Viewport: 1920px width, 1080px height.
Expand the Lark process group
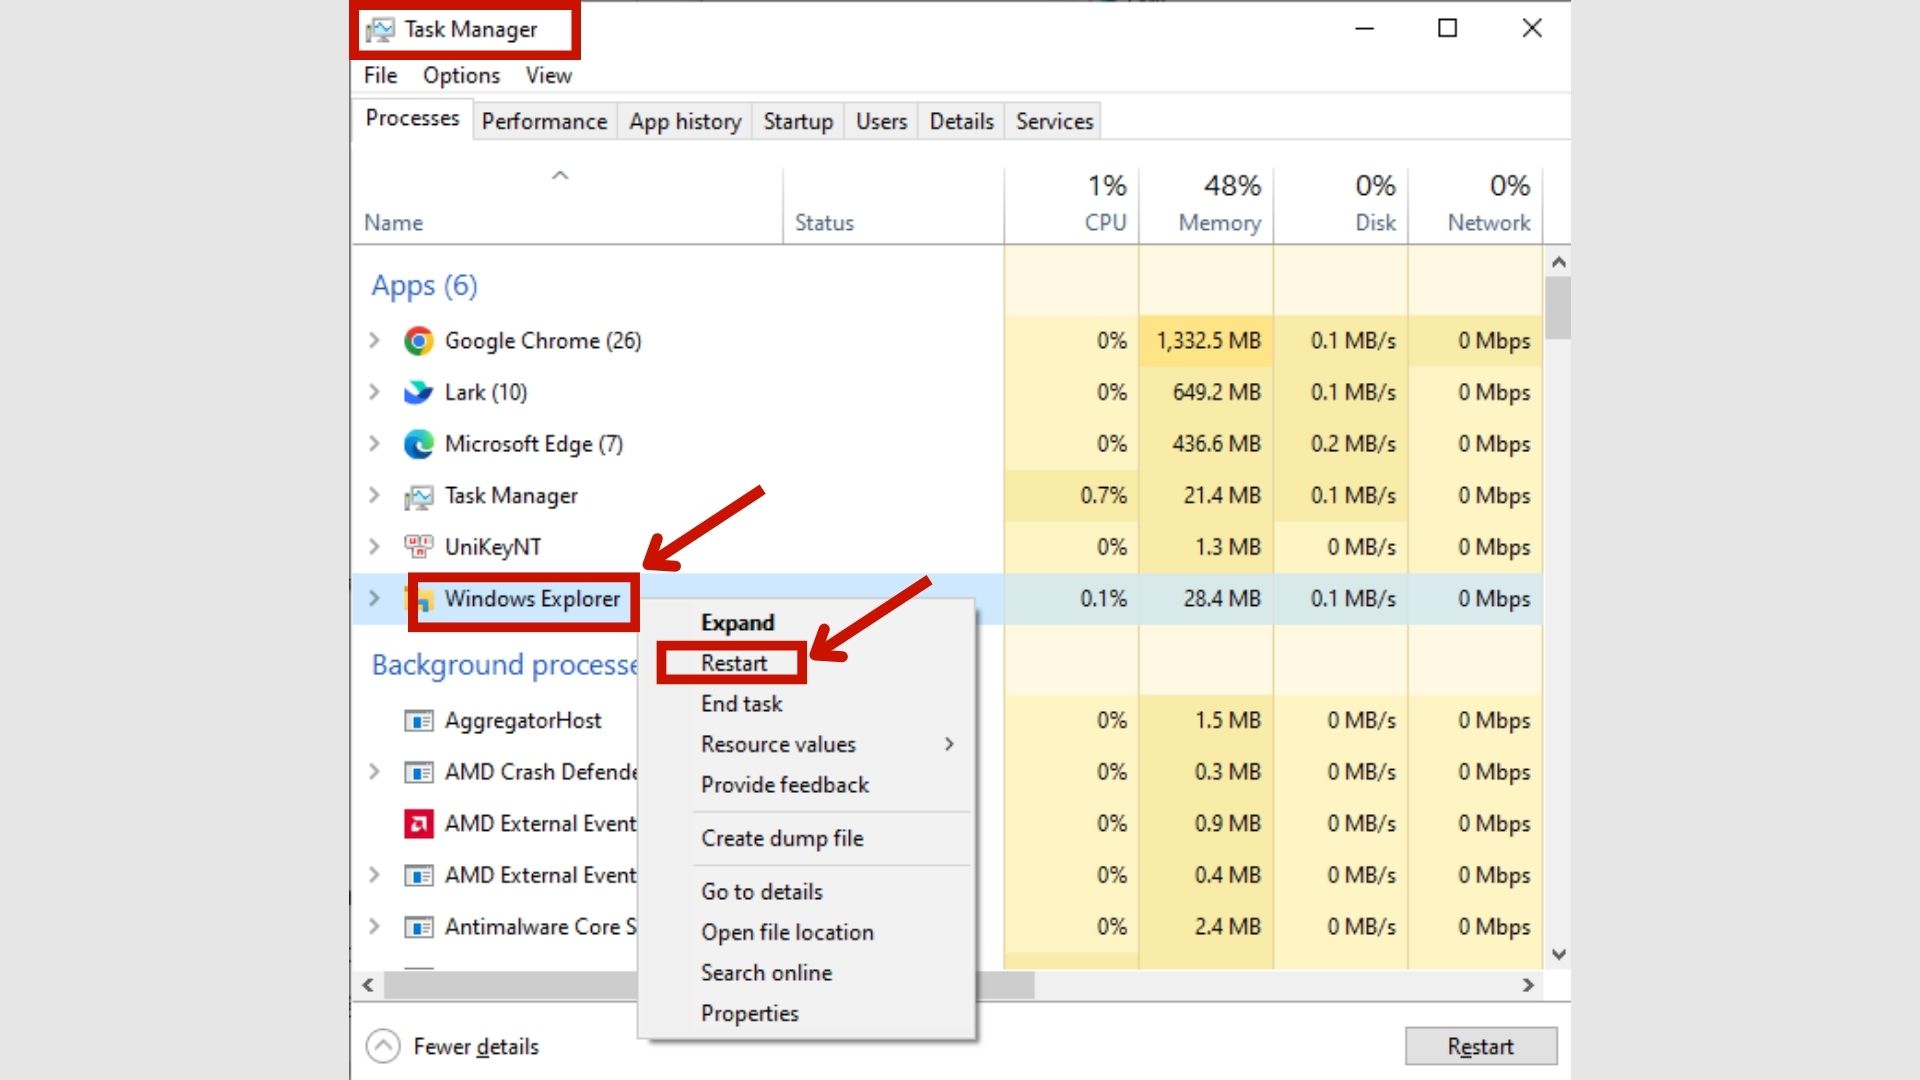coord(374,392)
